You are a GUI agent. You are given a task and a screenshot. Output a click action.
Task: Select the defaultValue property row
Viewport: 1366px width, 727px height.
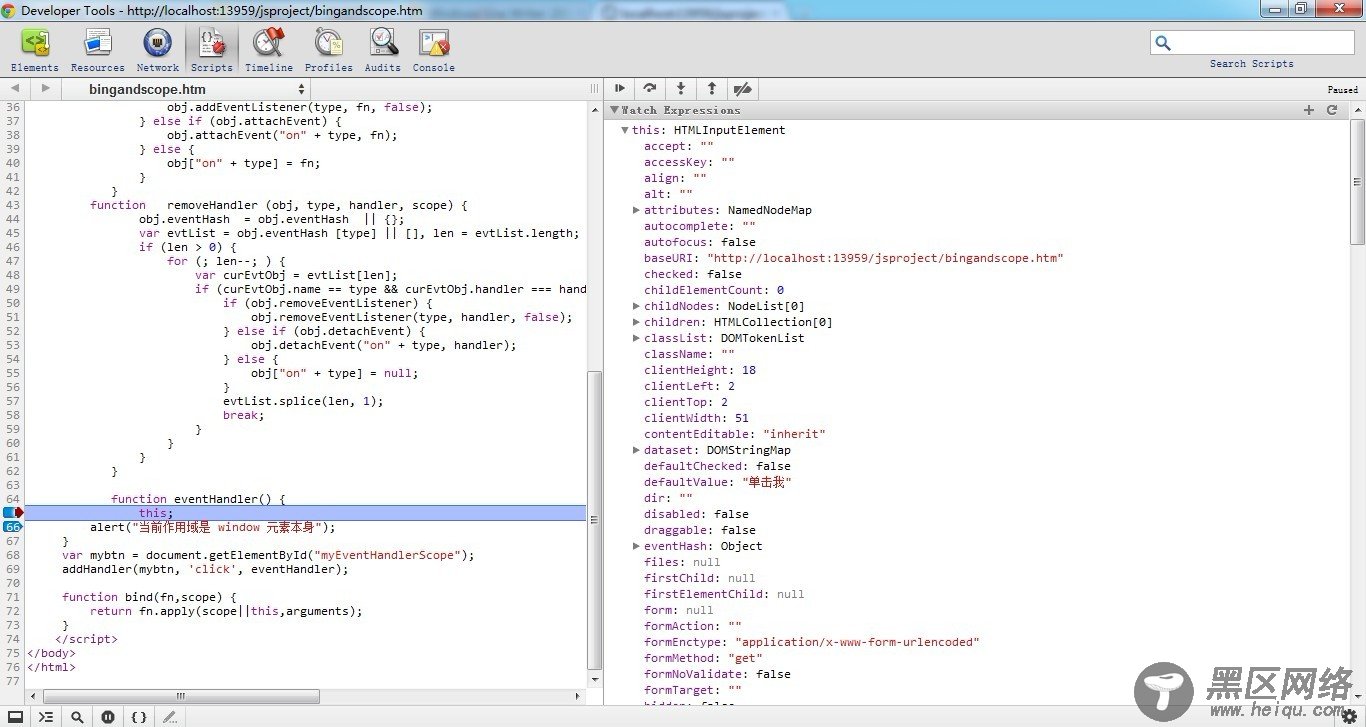coord(718,482)
